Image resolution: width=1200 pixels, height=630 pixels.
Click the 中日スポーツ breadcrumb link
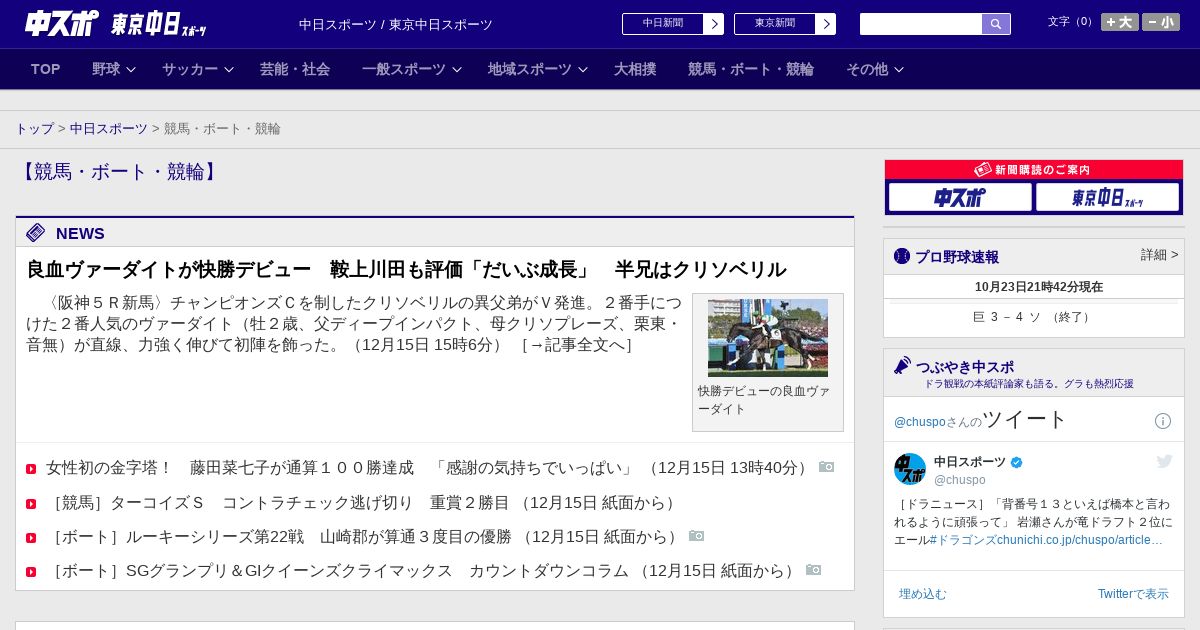tap(109, 129)
